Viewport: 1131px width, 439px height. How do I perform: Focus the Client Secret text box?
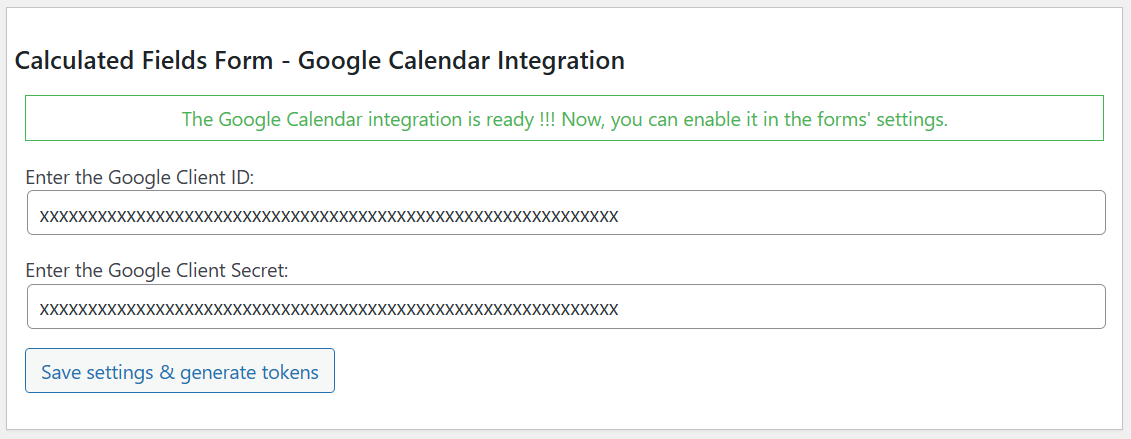pyautogui.click(x=566, y=307)
